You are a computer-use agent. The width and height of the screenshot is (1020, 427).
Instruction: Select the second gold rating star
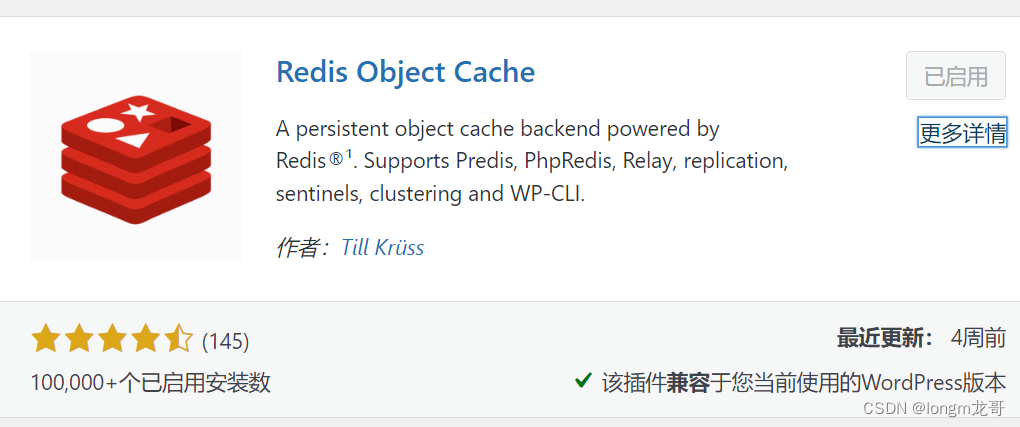(x=79, y=340)
